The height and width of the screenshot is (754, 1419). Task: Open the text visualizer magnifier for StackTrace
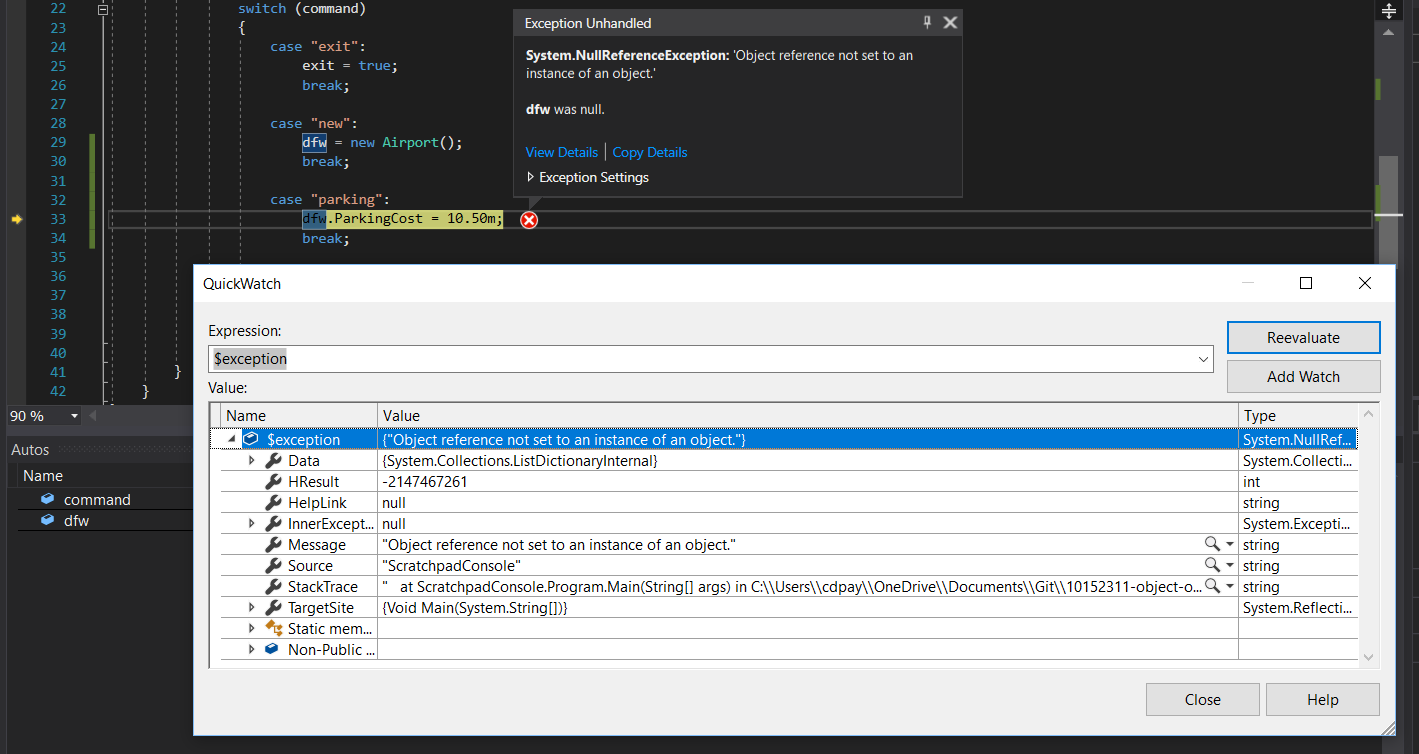[x=1212, y=586]
